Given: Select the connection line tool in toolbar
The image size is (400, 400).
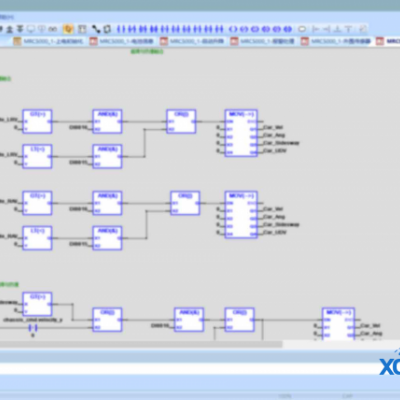Looking at the screenshot, I should click(96, 29).
